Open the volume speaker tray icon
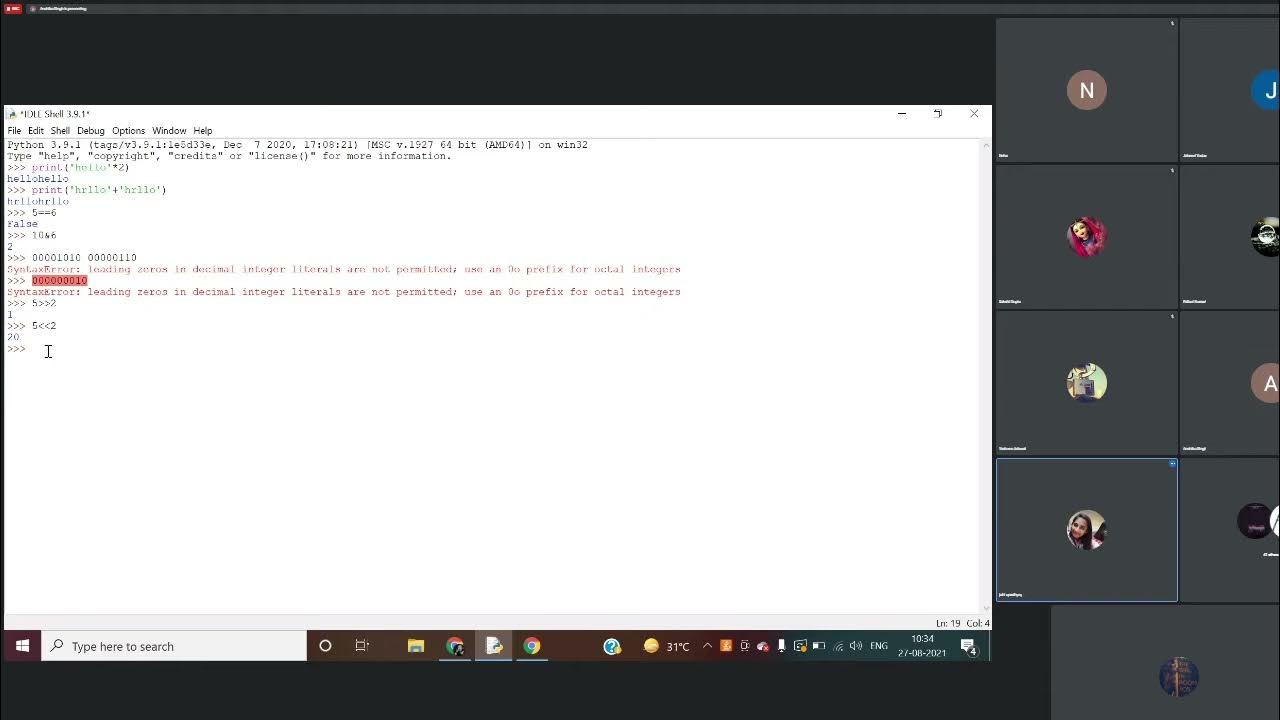This screenshot has width=1280, height=720. pos(856,646)
